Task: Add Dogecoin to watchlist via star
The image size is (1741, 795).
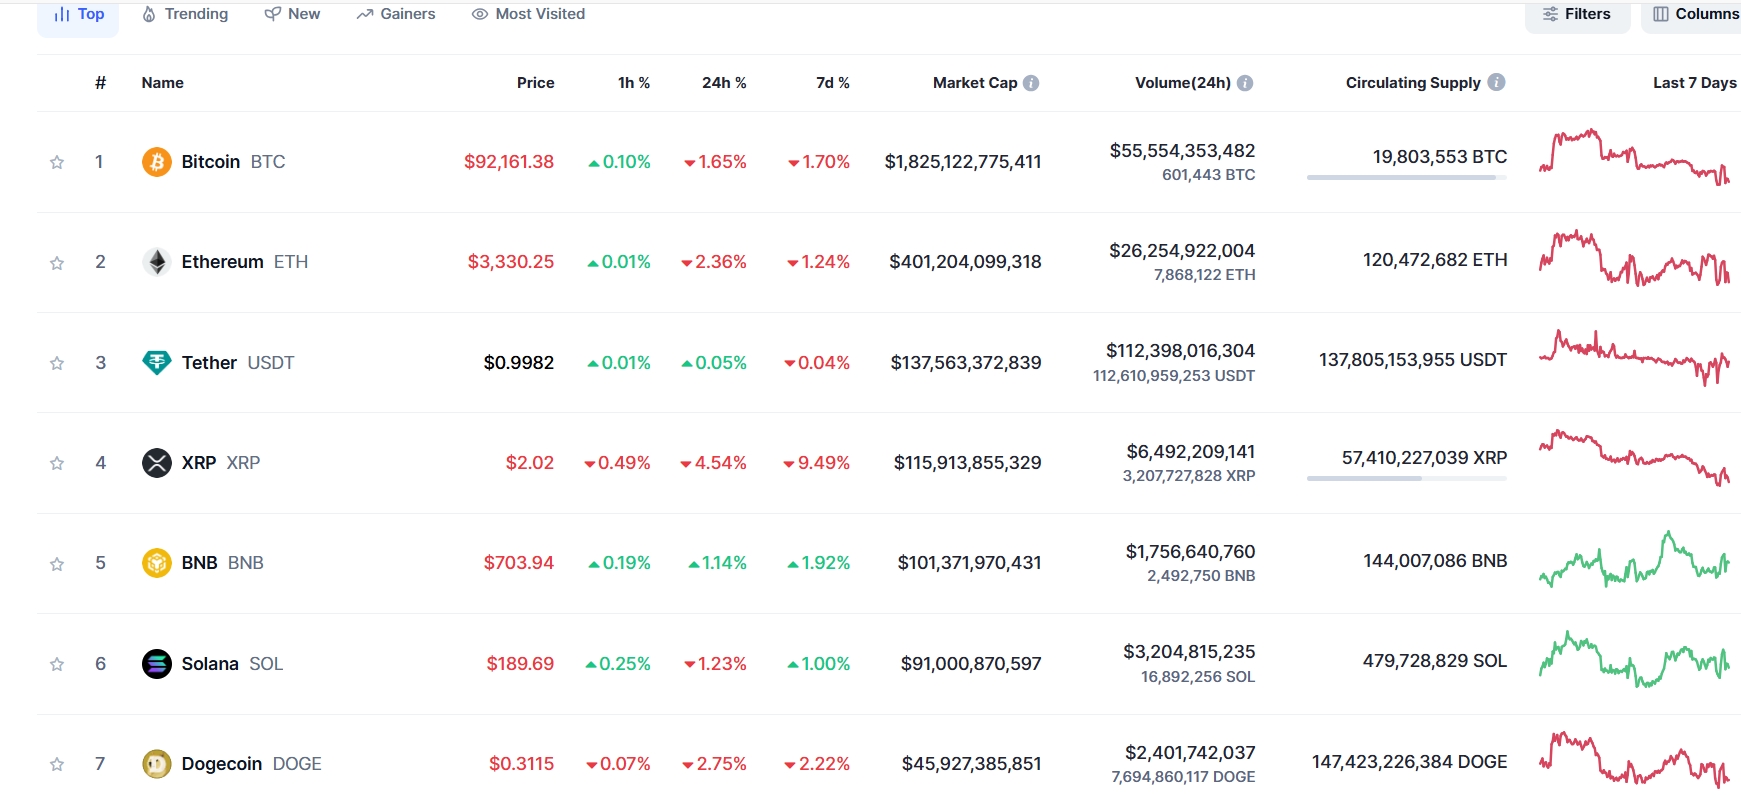Action: coord(57,764)
